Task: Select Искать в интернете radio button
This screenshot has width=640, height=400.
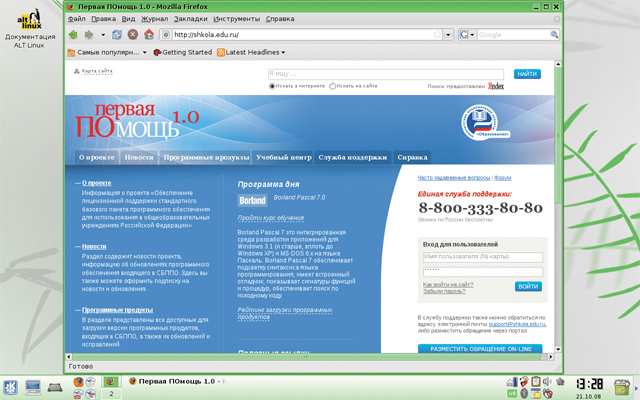Action: coord(272,86)
